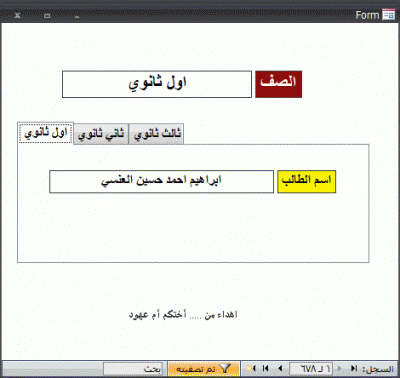Click the Form title text
Viewport: 400px width, 378px height.
point(367,15)
